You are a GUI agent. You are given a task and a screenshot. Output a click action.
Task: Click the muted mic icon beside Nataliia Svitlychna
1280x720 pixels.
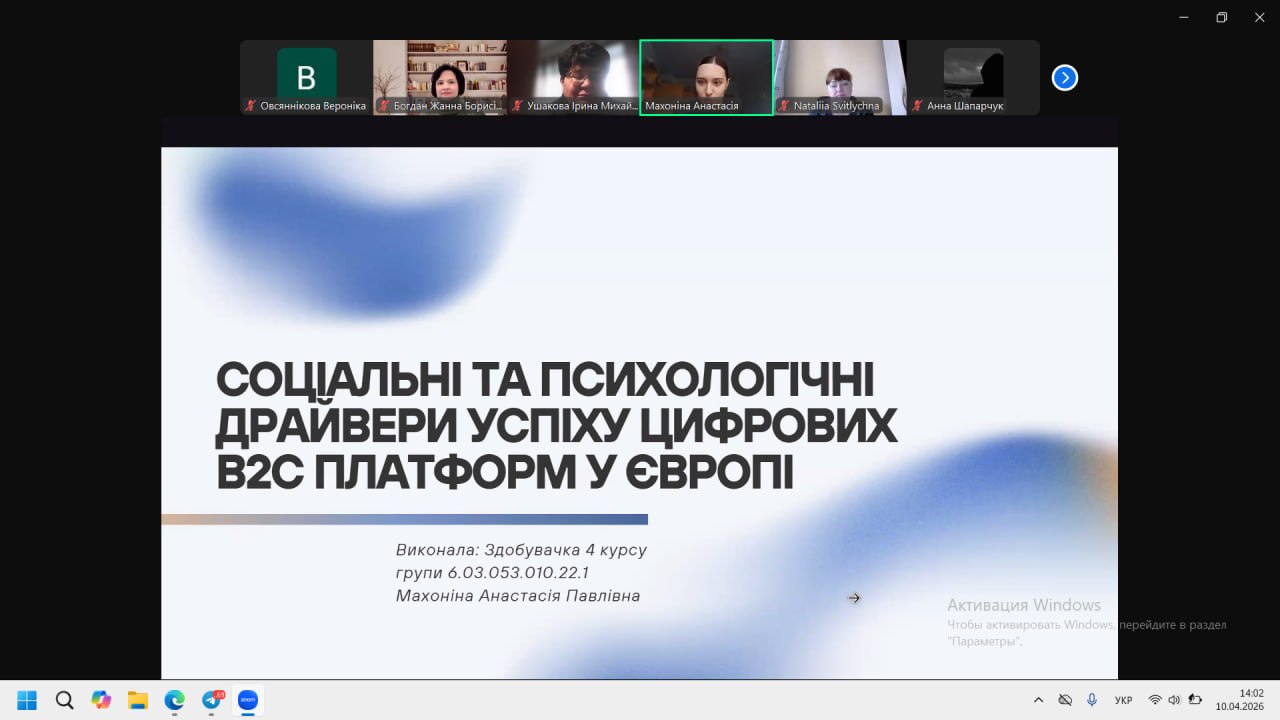(785, 106)
